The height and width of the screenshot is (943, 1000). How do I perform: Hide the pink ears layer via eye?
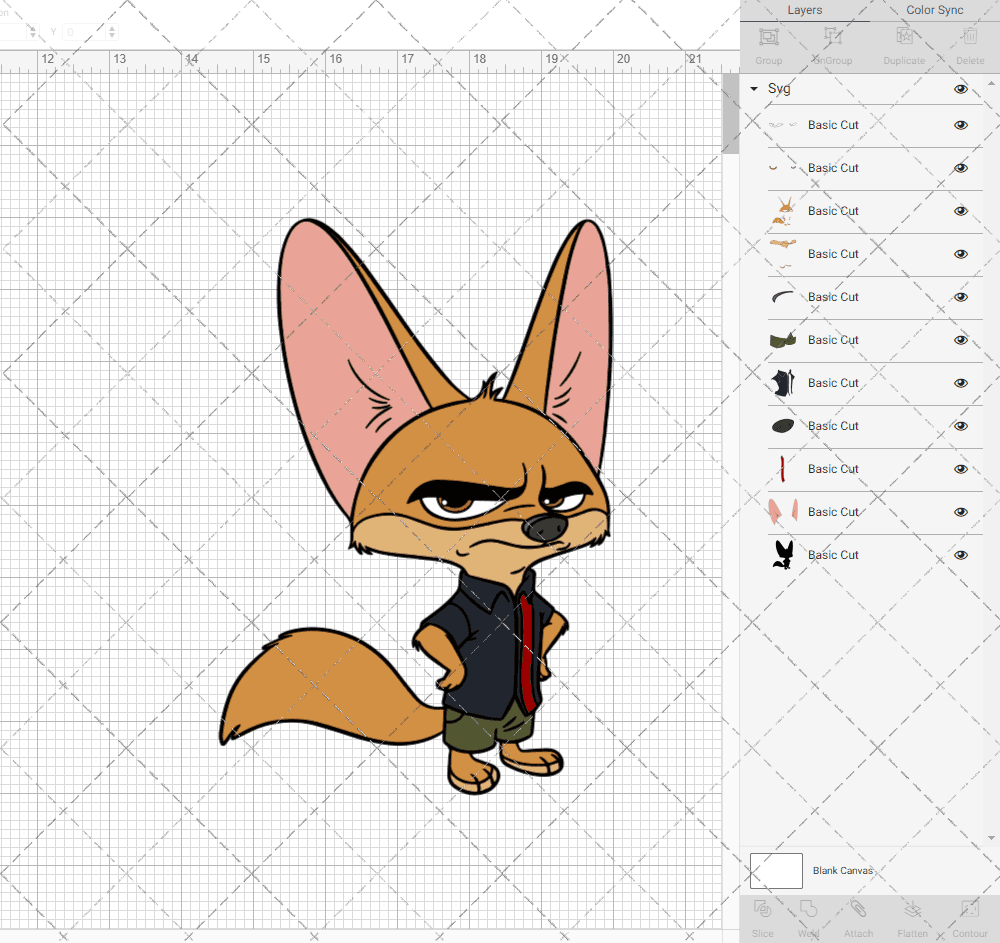(x=960, y=512)
